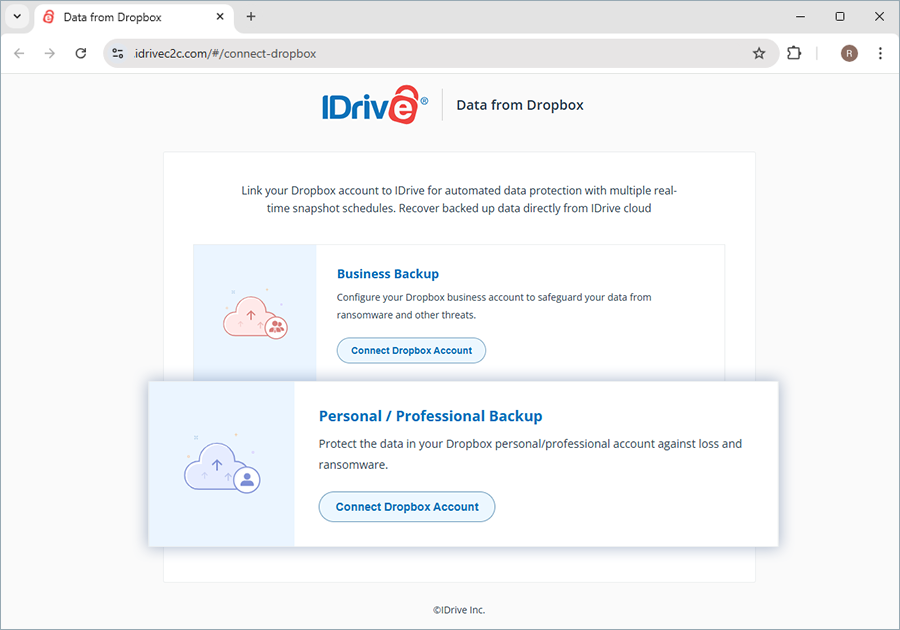The width and height of the screenshot is (900, 630).
Task: Go forward using the browser forward arrow
Action: (x=50, y=53)
